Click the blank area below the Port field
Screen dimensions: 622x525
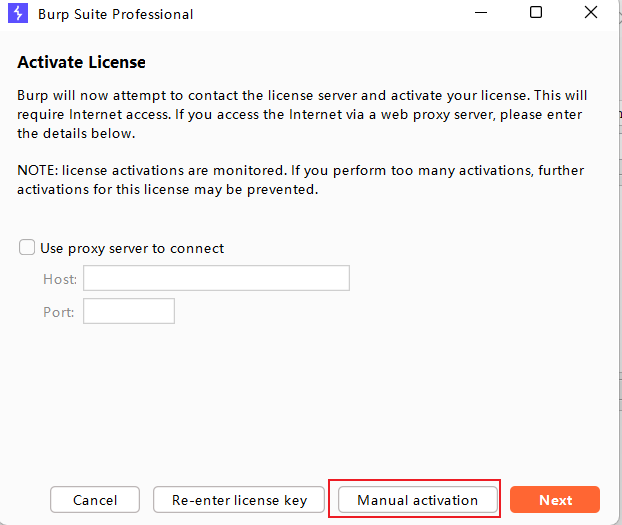click(x=300, y=400)
